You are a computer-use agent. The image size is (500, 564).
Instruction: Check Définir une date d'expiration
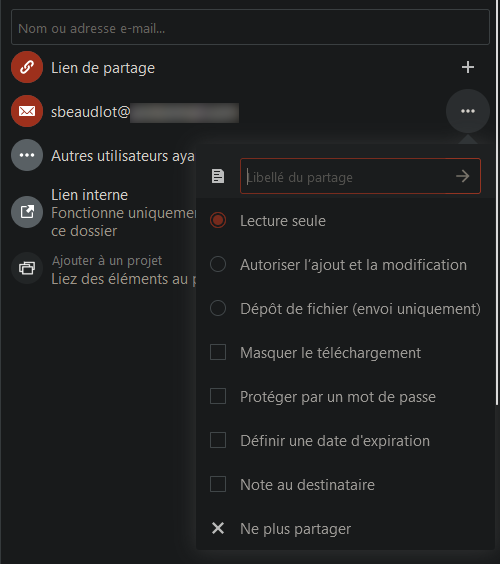click(218, 440)
